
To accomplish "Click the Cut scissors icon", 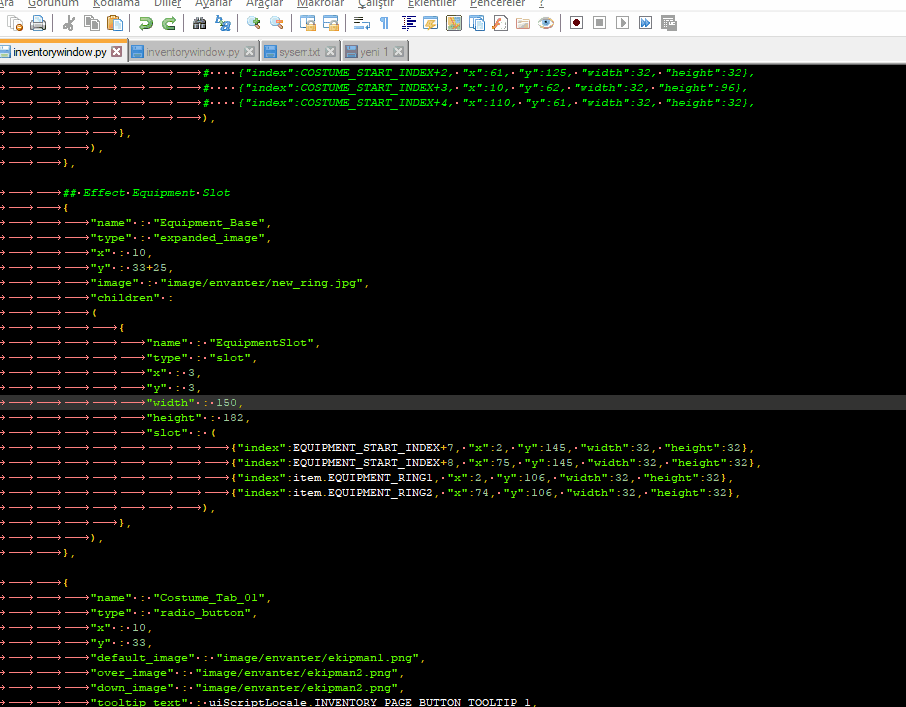I will (x=69, y=23).
